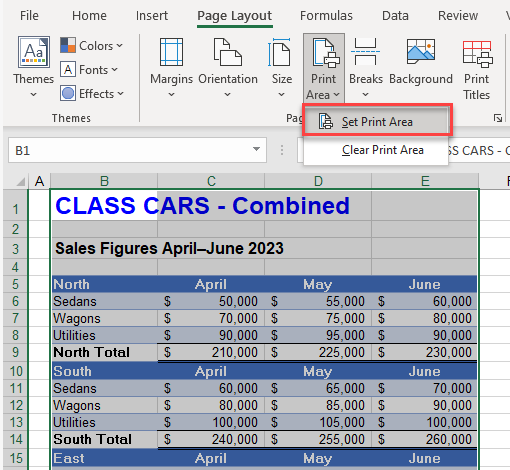This screenshot has width=510, height=470.
Task: Open the Insert ribbon tab
Action: pyautogui.click(x=152, y=16)
